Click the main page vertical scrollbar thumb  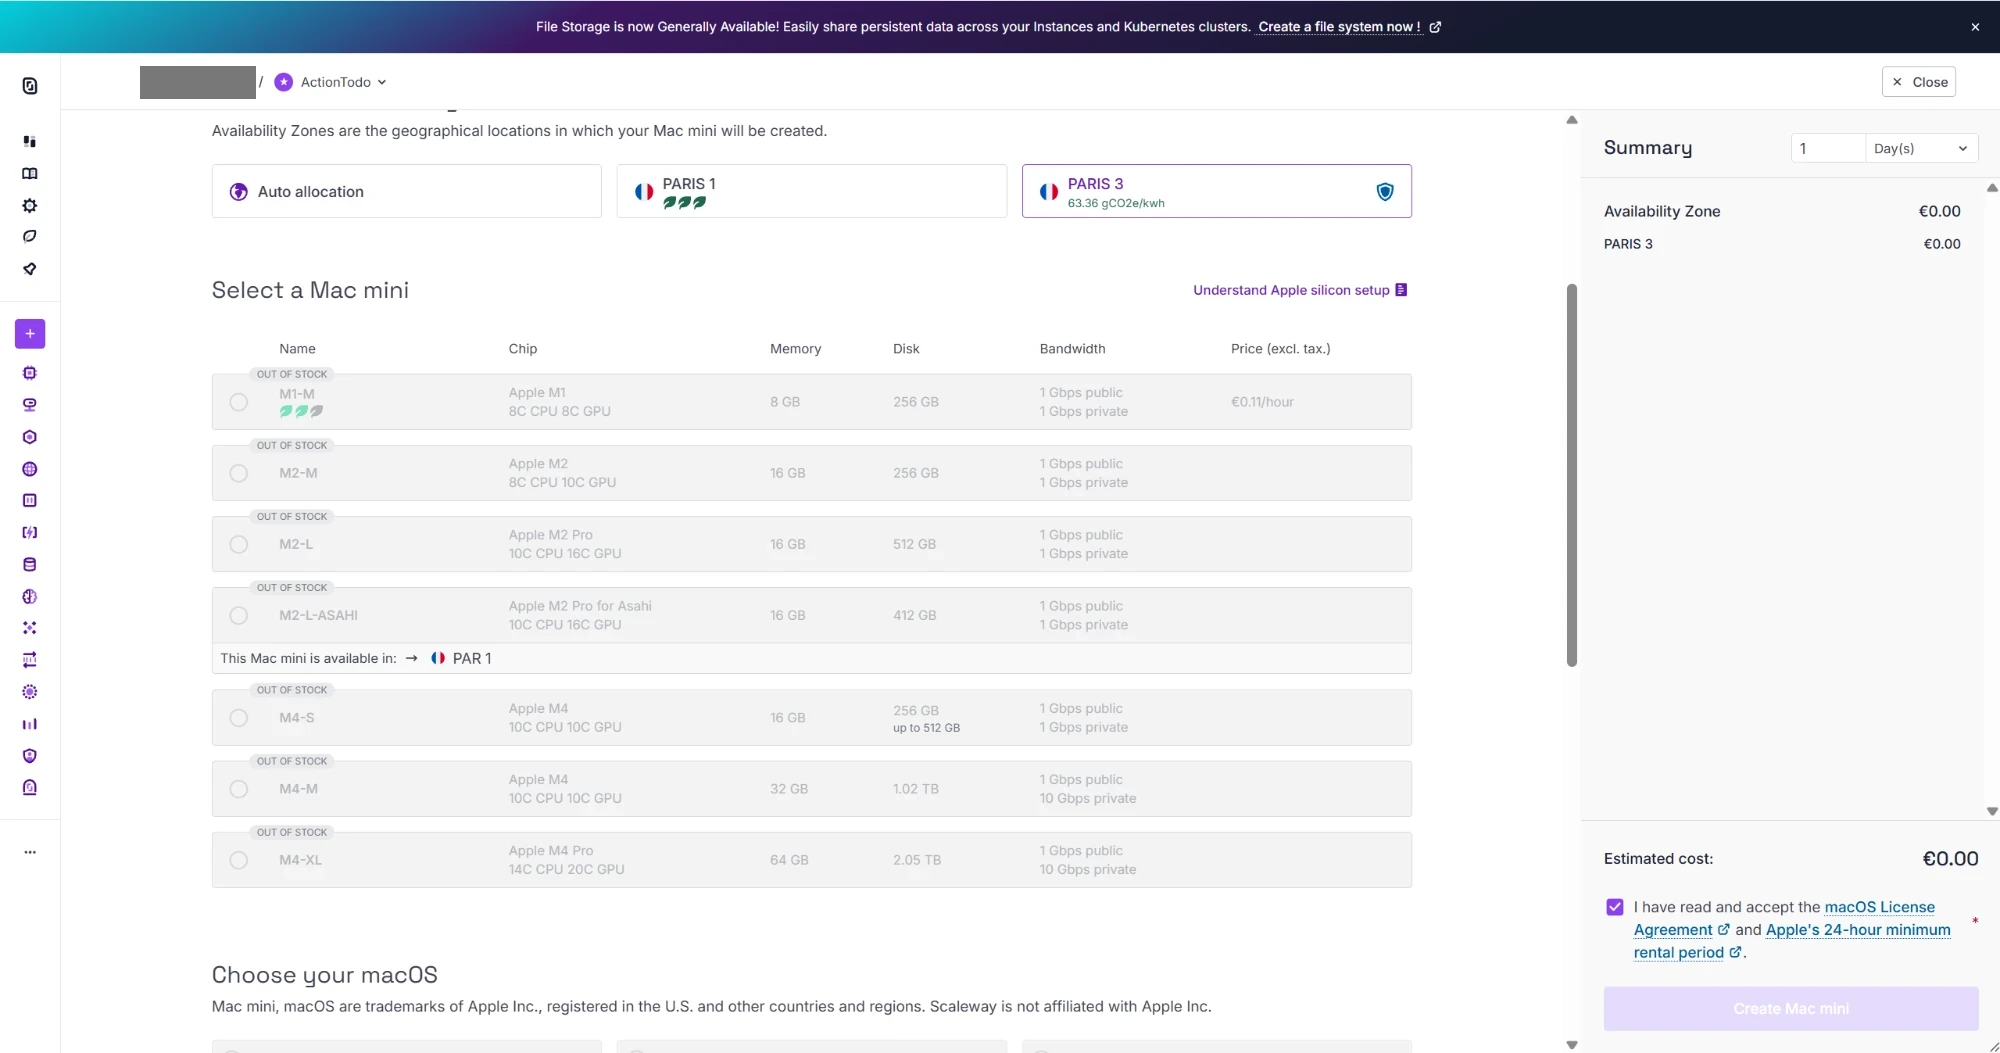(x=1572, y=475)
